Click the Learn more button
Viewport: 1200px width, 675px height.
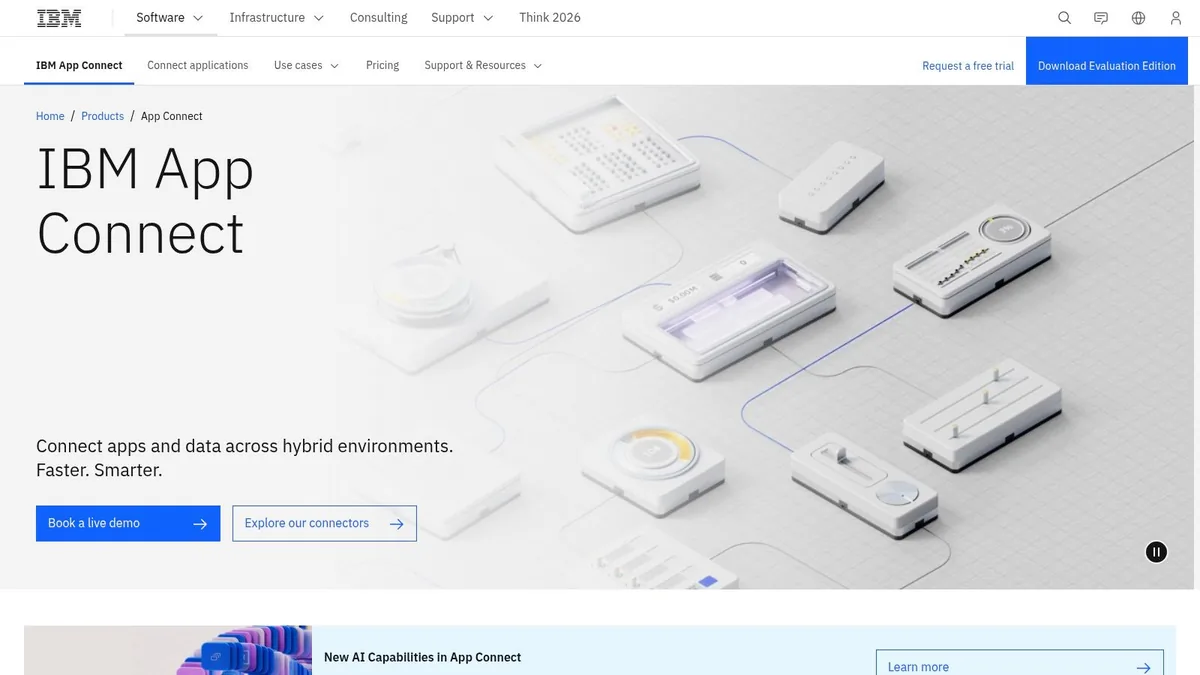1020,663
